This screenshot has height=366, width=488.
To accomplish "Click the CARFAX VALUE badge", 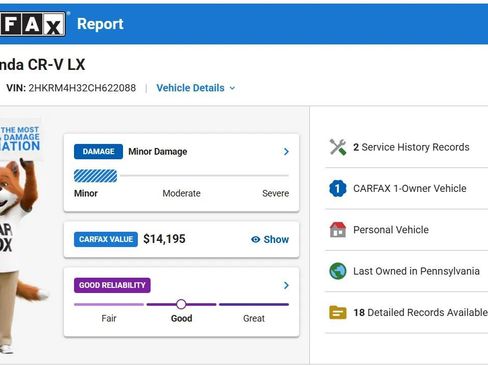I will [106, 239].
